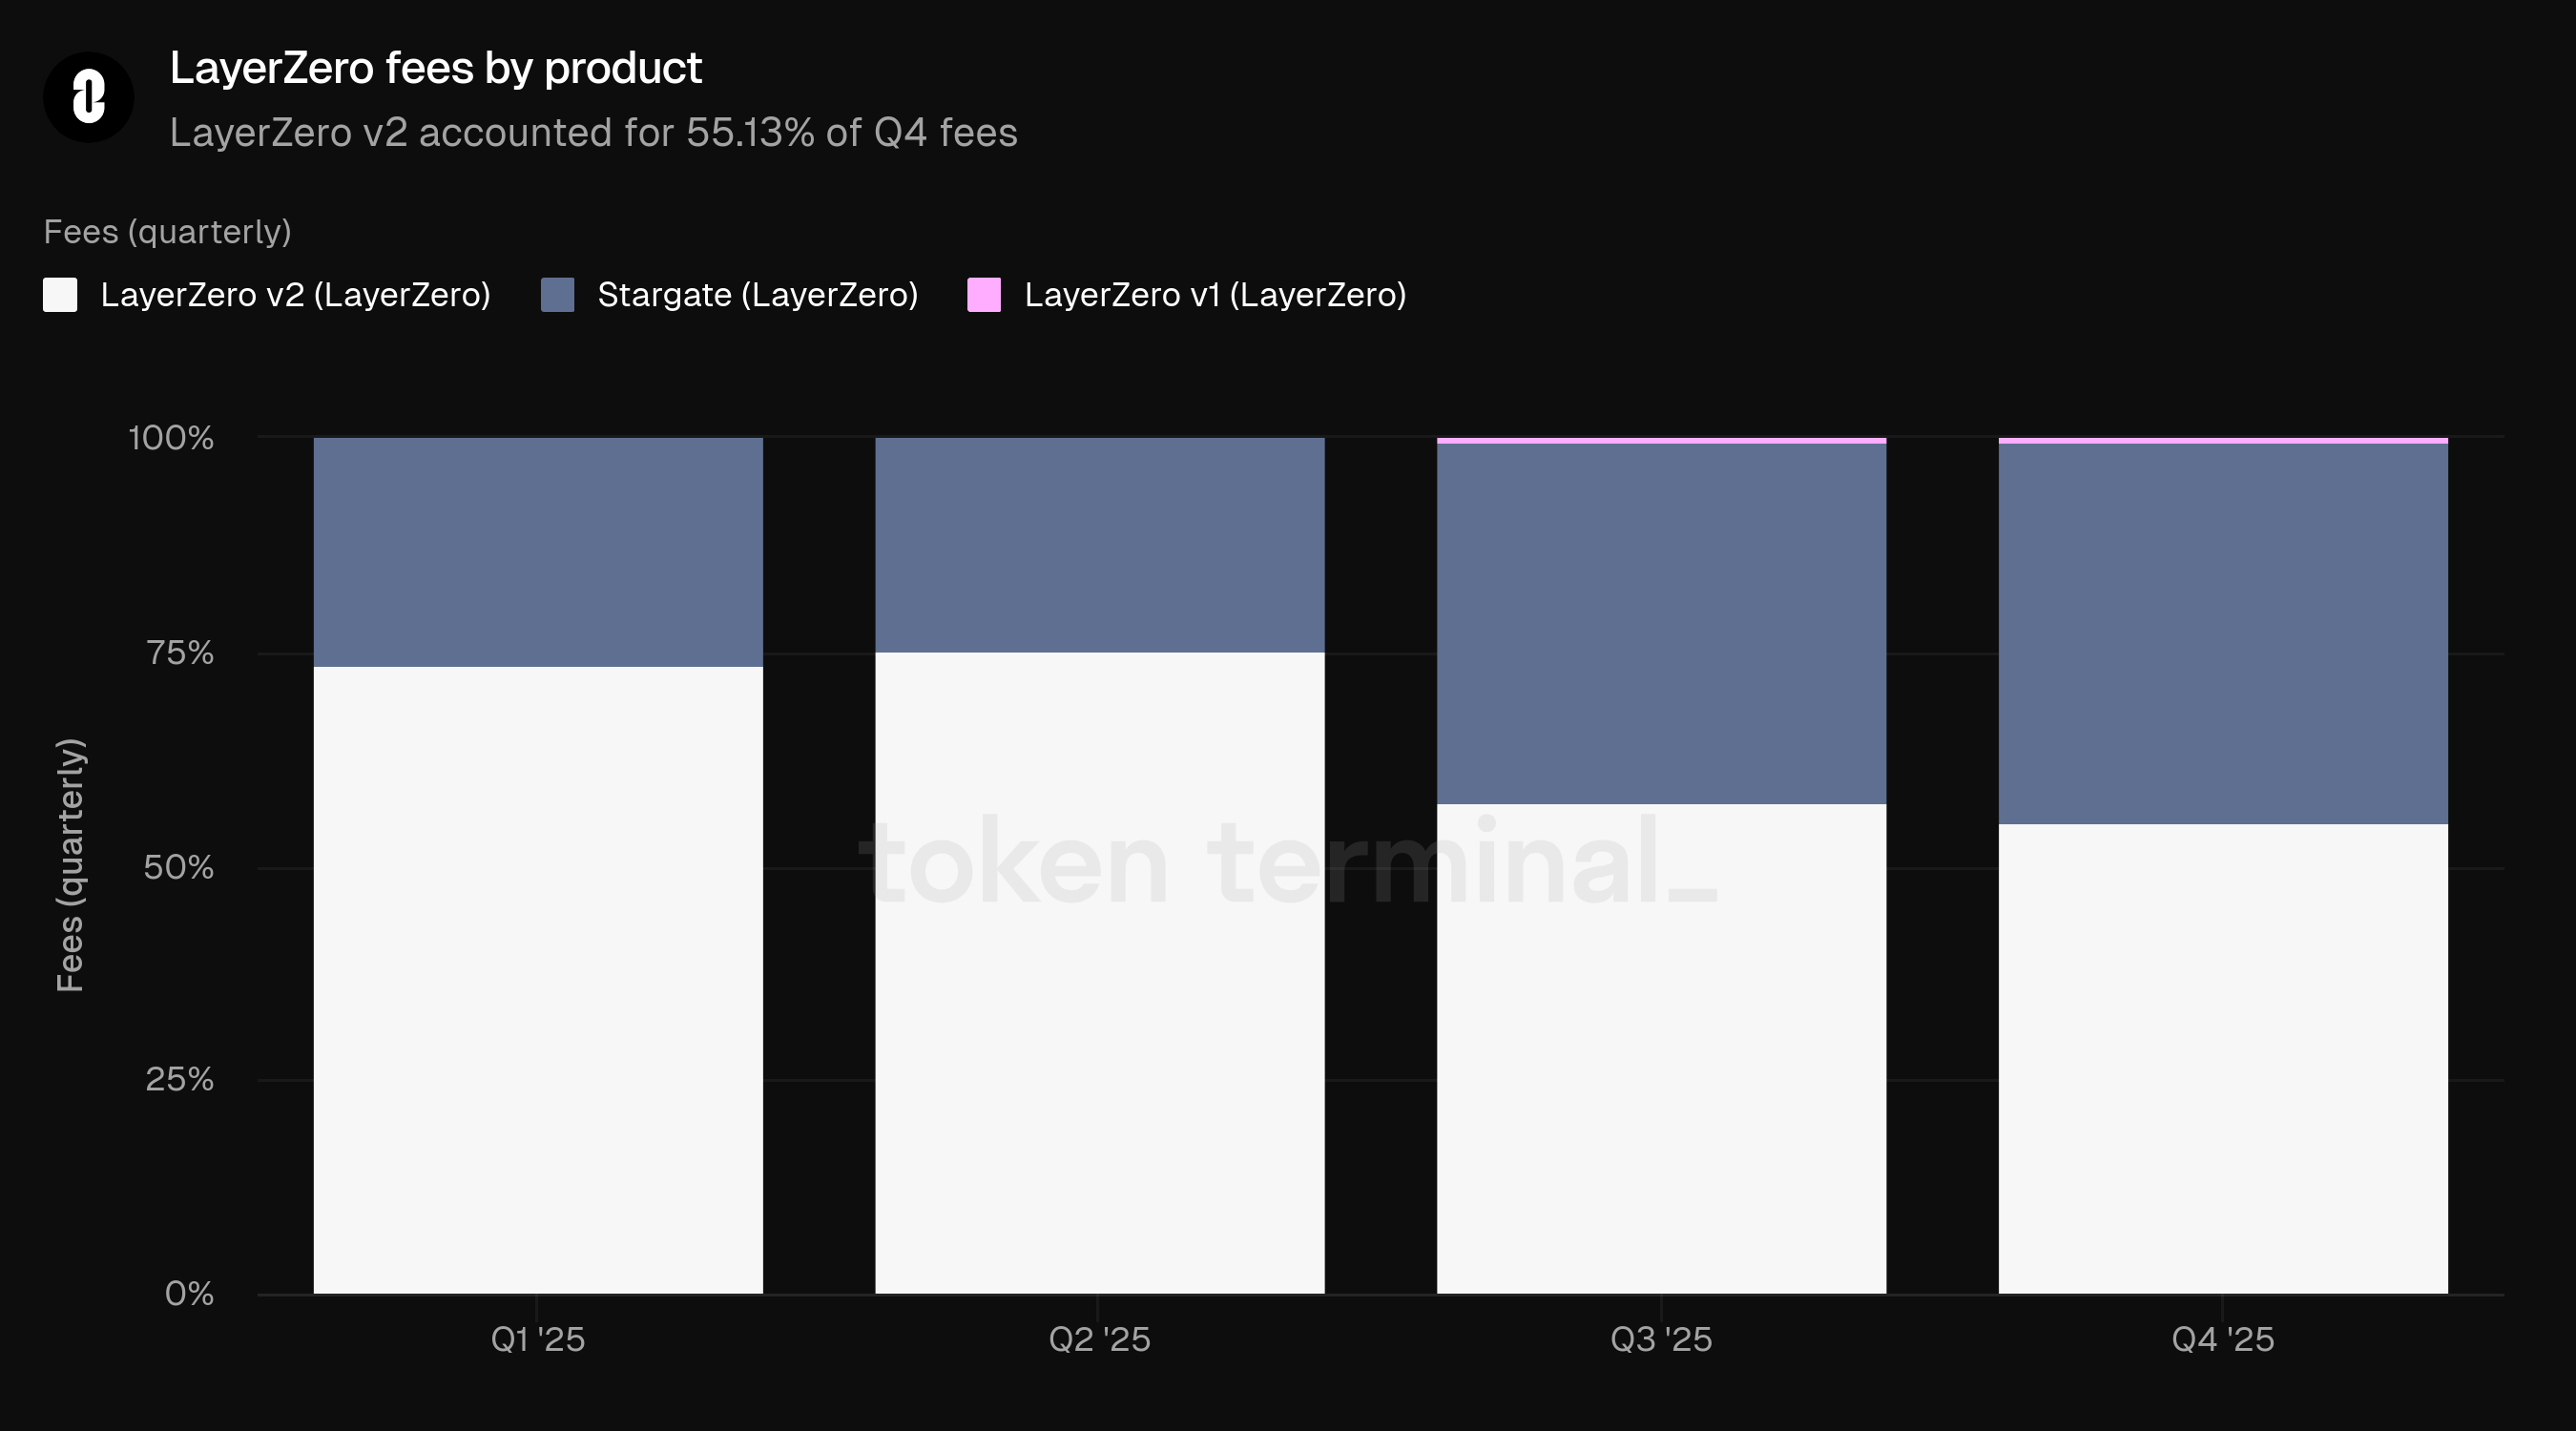Viewport: 2576px width, 1431px height.
Task: Click the white LayerZero v2 legend swatch
Action: 60,295
